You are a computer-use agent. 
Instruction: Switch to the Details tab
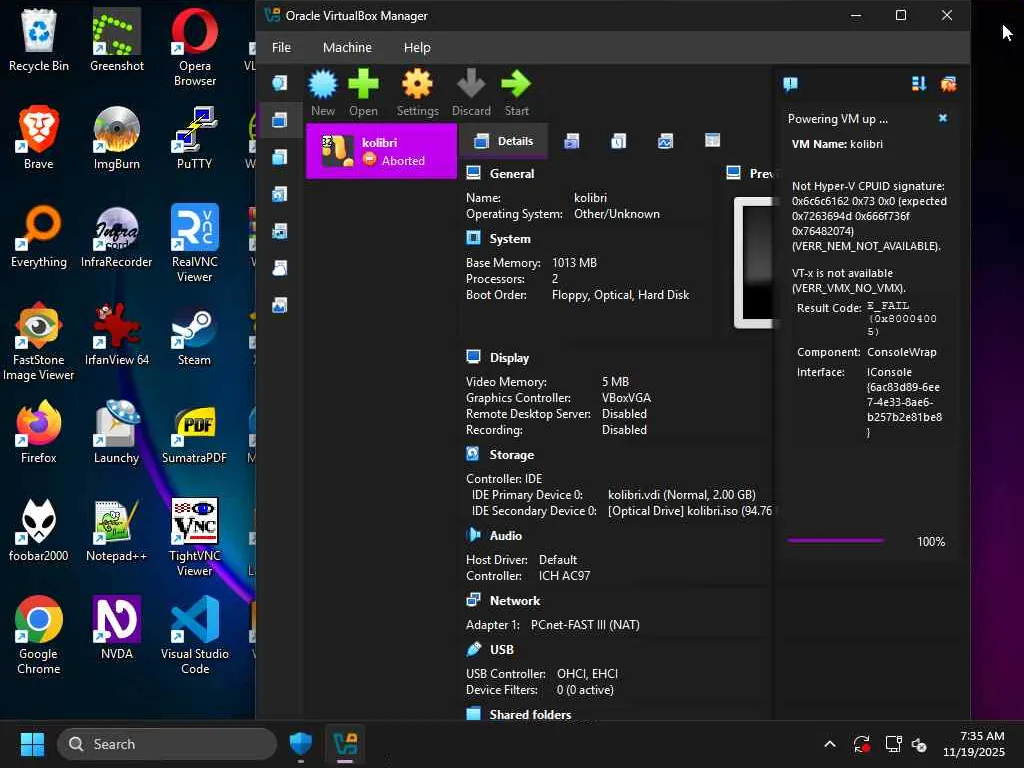point(504,141)
